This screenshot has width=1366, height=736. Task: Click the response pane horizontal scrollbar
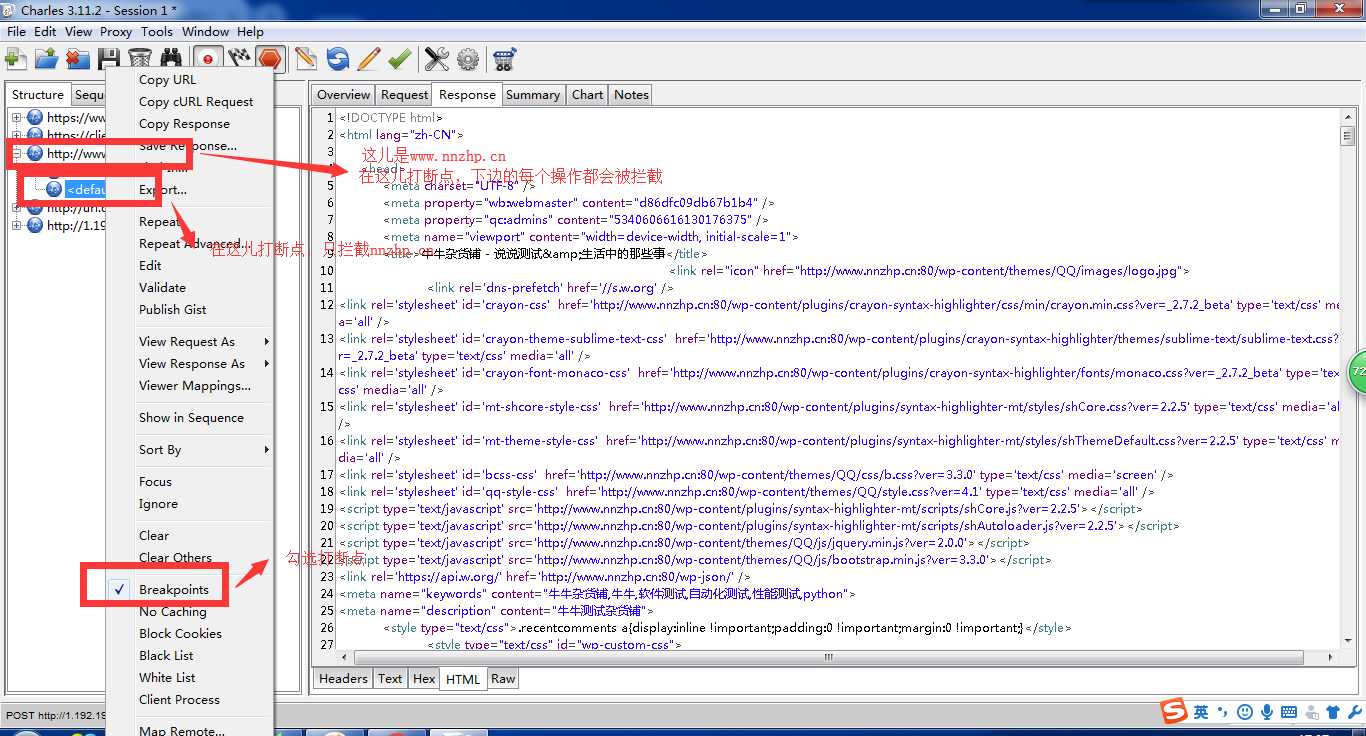830,657
